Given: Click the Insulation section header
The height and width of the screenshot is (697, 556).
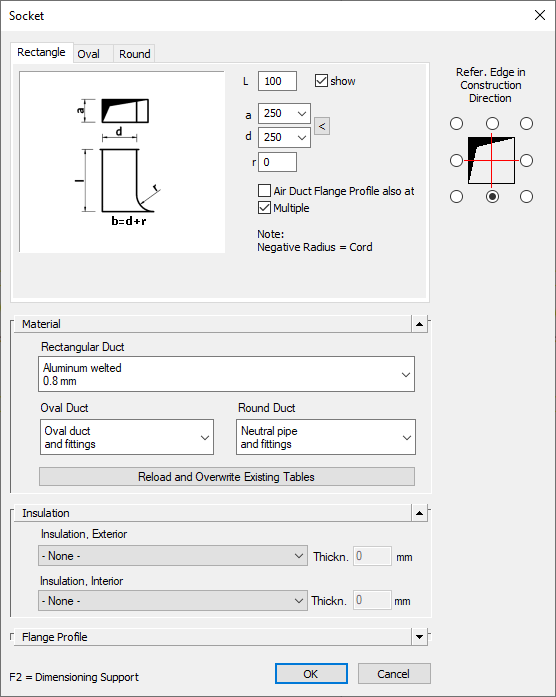Looking at the screenshot, I should (x=212, y=513).
